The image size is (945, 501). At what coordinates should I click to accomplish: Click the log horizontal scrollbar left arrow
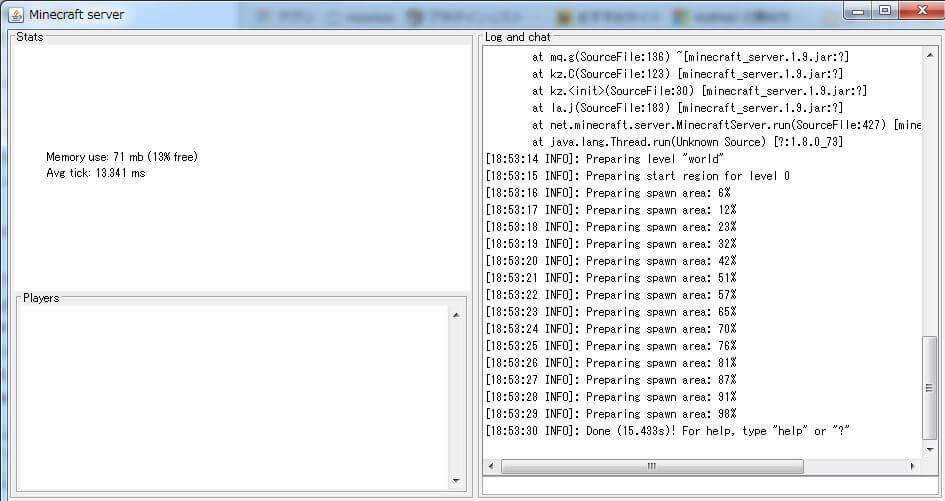[x=491, y=466]
